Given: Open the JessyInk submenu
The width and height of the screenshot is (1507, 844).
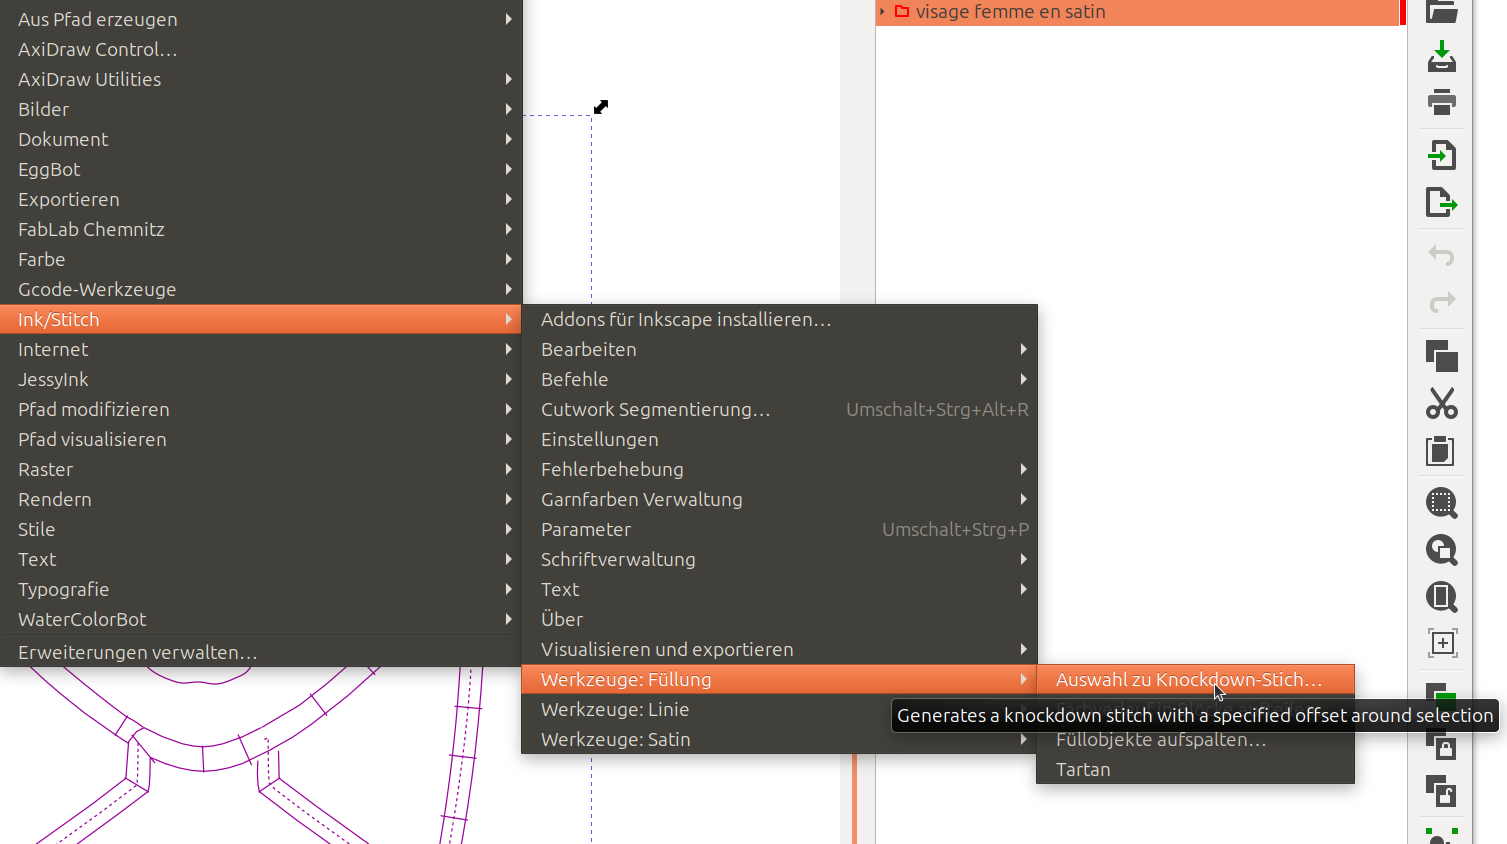Looking at the screenshot, I should [261, 379].
